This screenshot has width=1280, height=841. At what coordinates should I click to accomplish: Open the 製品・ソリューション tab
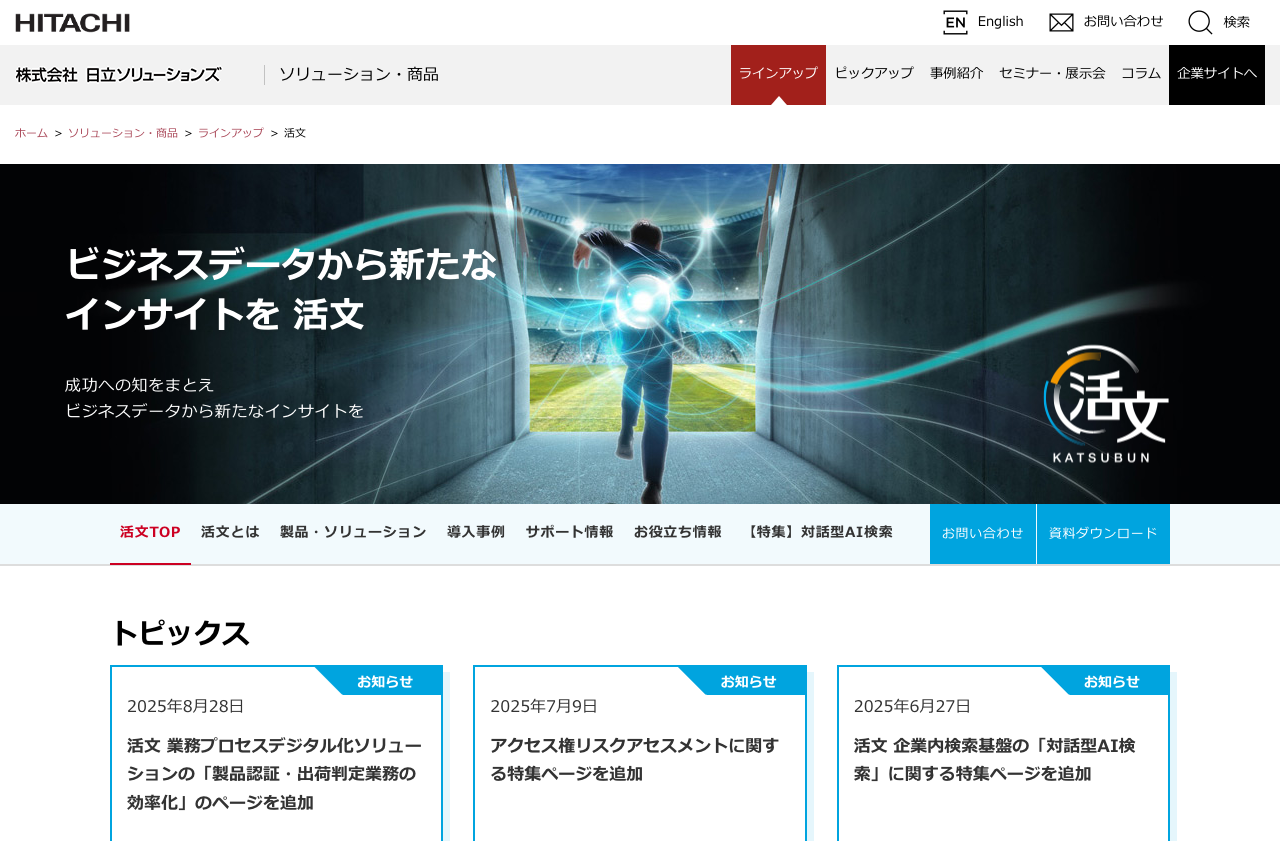pyautogui.click(x=353, y=532)
